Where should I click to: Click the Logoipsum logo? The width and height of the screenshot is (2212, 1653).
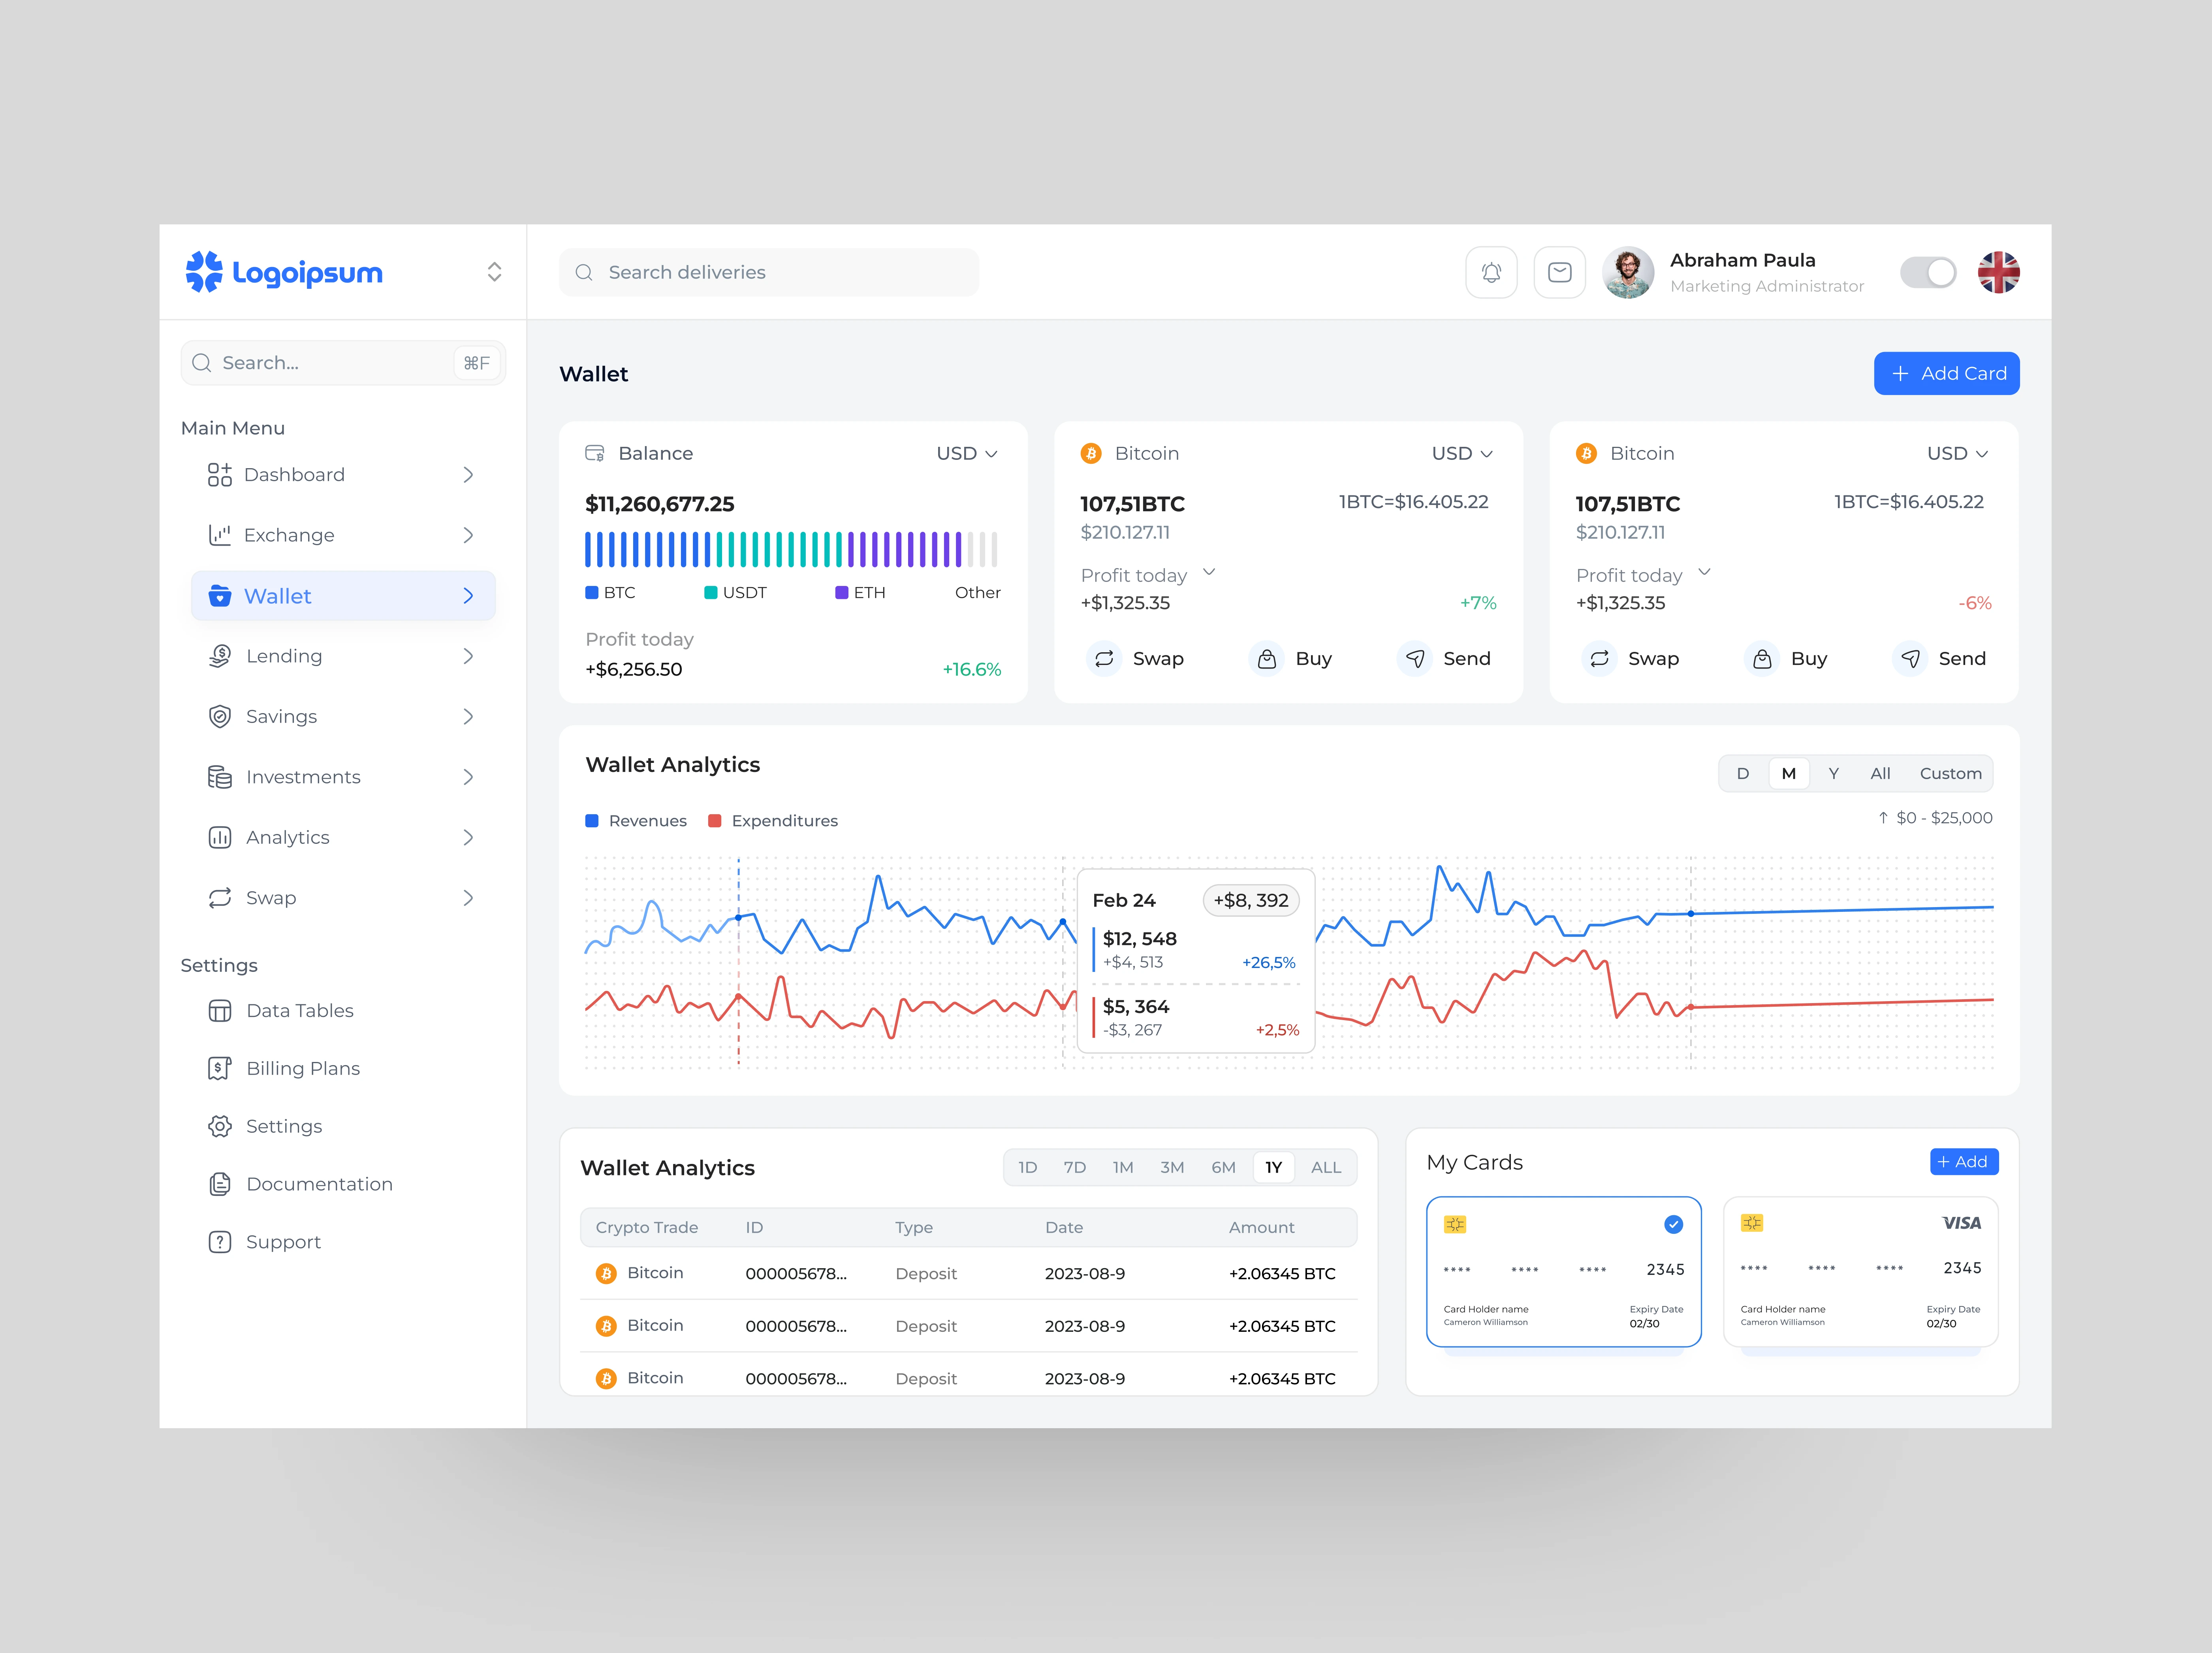284,272
